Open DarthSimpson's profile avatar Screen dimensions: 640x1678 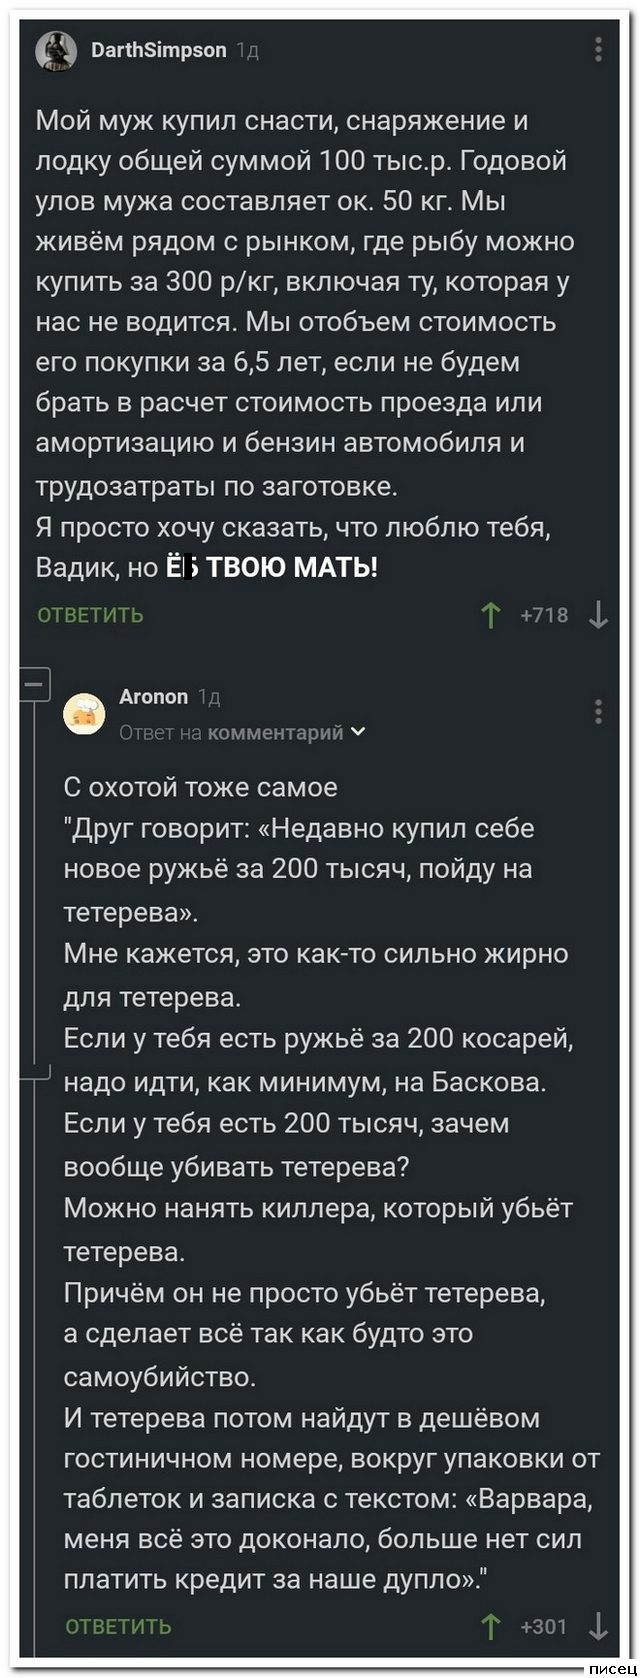[x=56, y=51]
